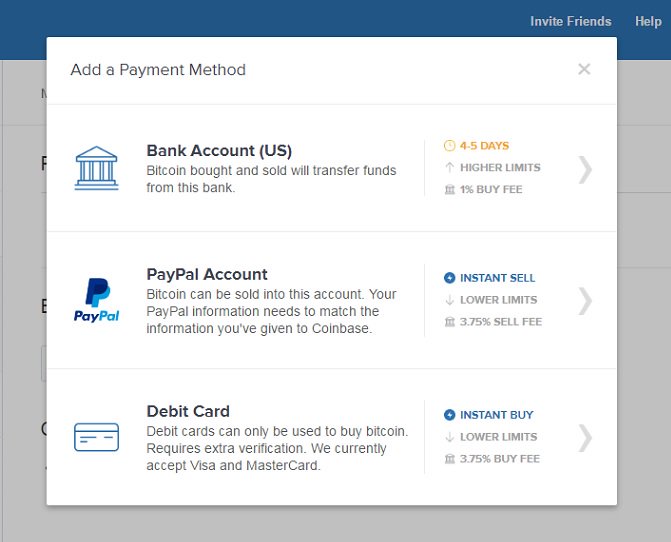Open Bank Account option via right chevron
Image resolution: width=671 pixels, height=542 pixels.
click(x=585, y=170)
